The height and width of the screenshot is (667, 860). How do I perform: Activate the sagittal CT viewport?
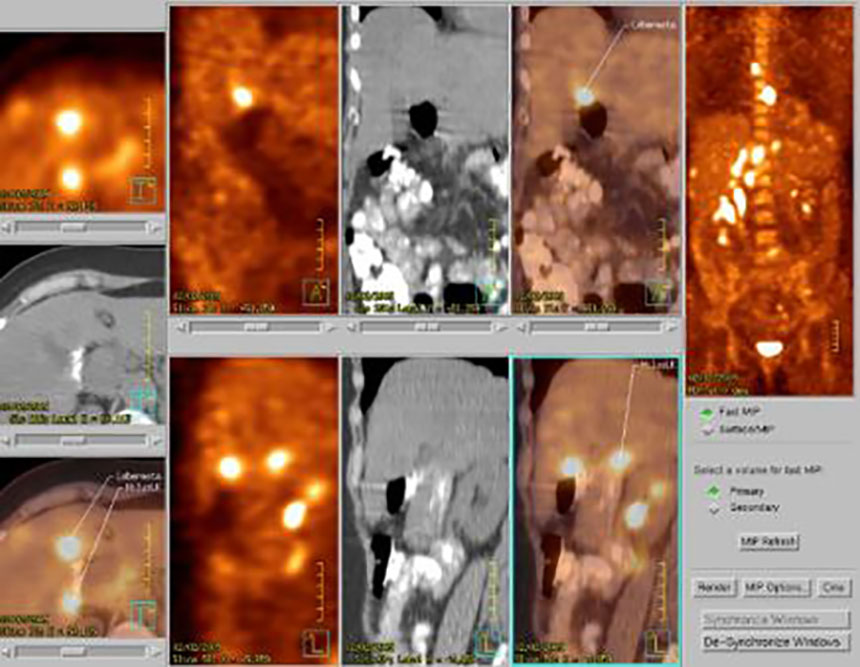coord(425,511)
